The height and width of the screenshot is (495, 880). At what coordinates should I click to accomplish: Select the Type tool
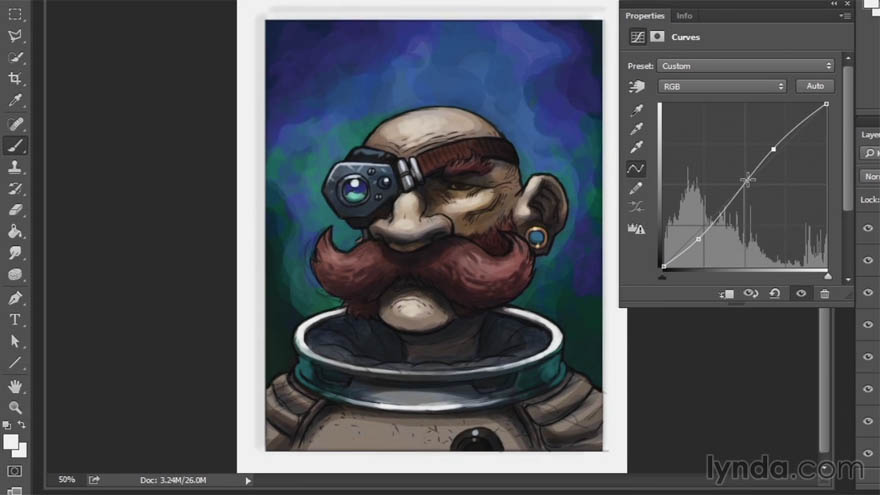pyautogui.click(x=15, y=319)
